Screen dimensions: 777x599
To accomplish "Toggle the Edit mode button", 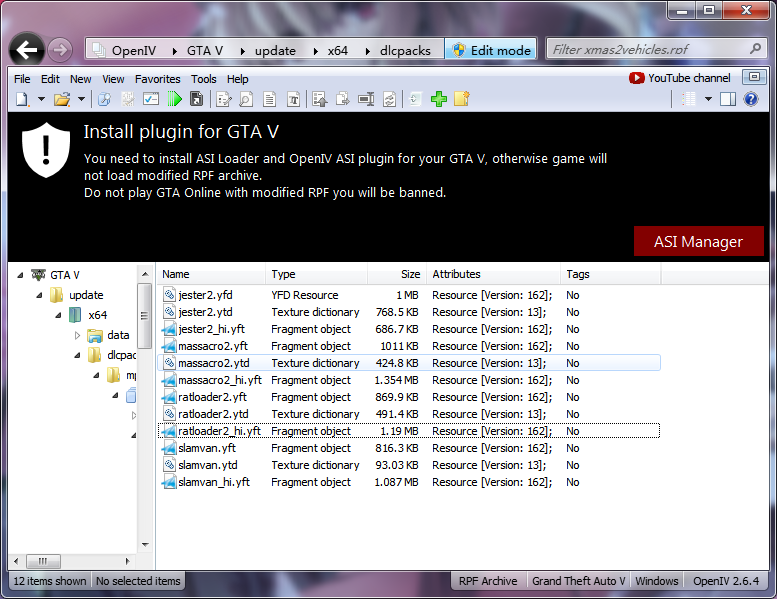I will [491, 50].
